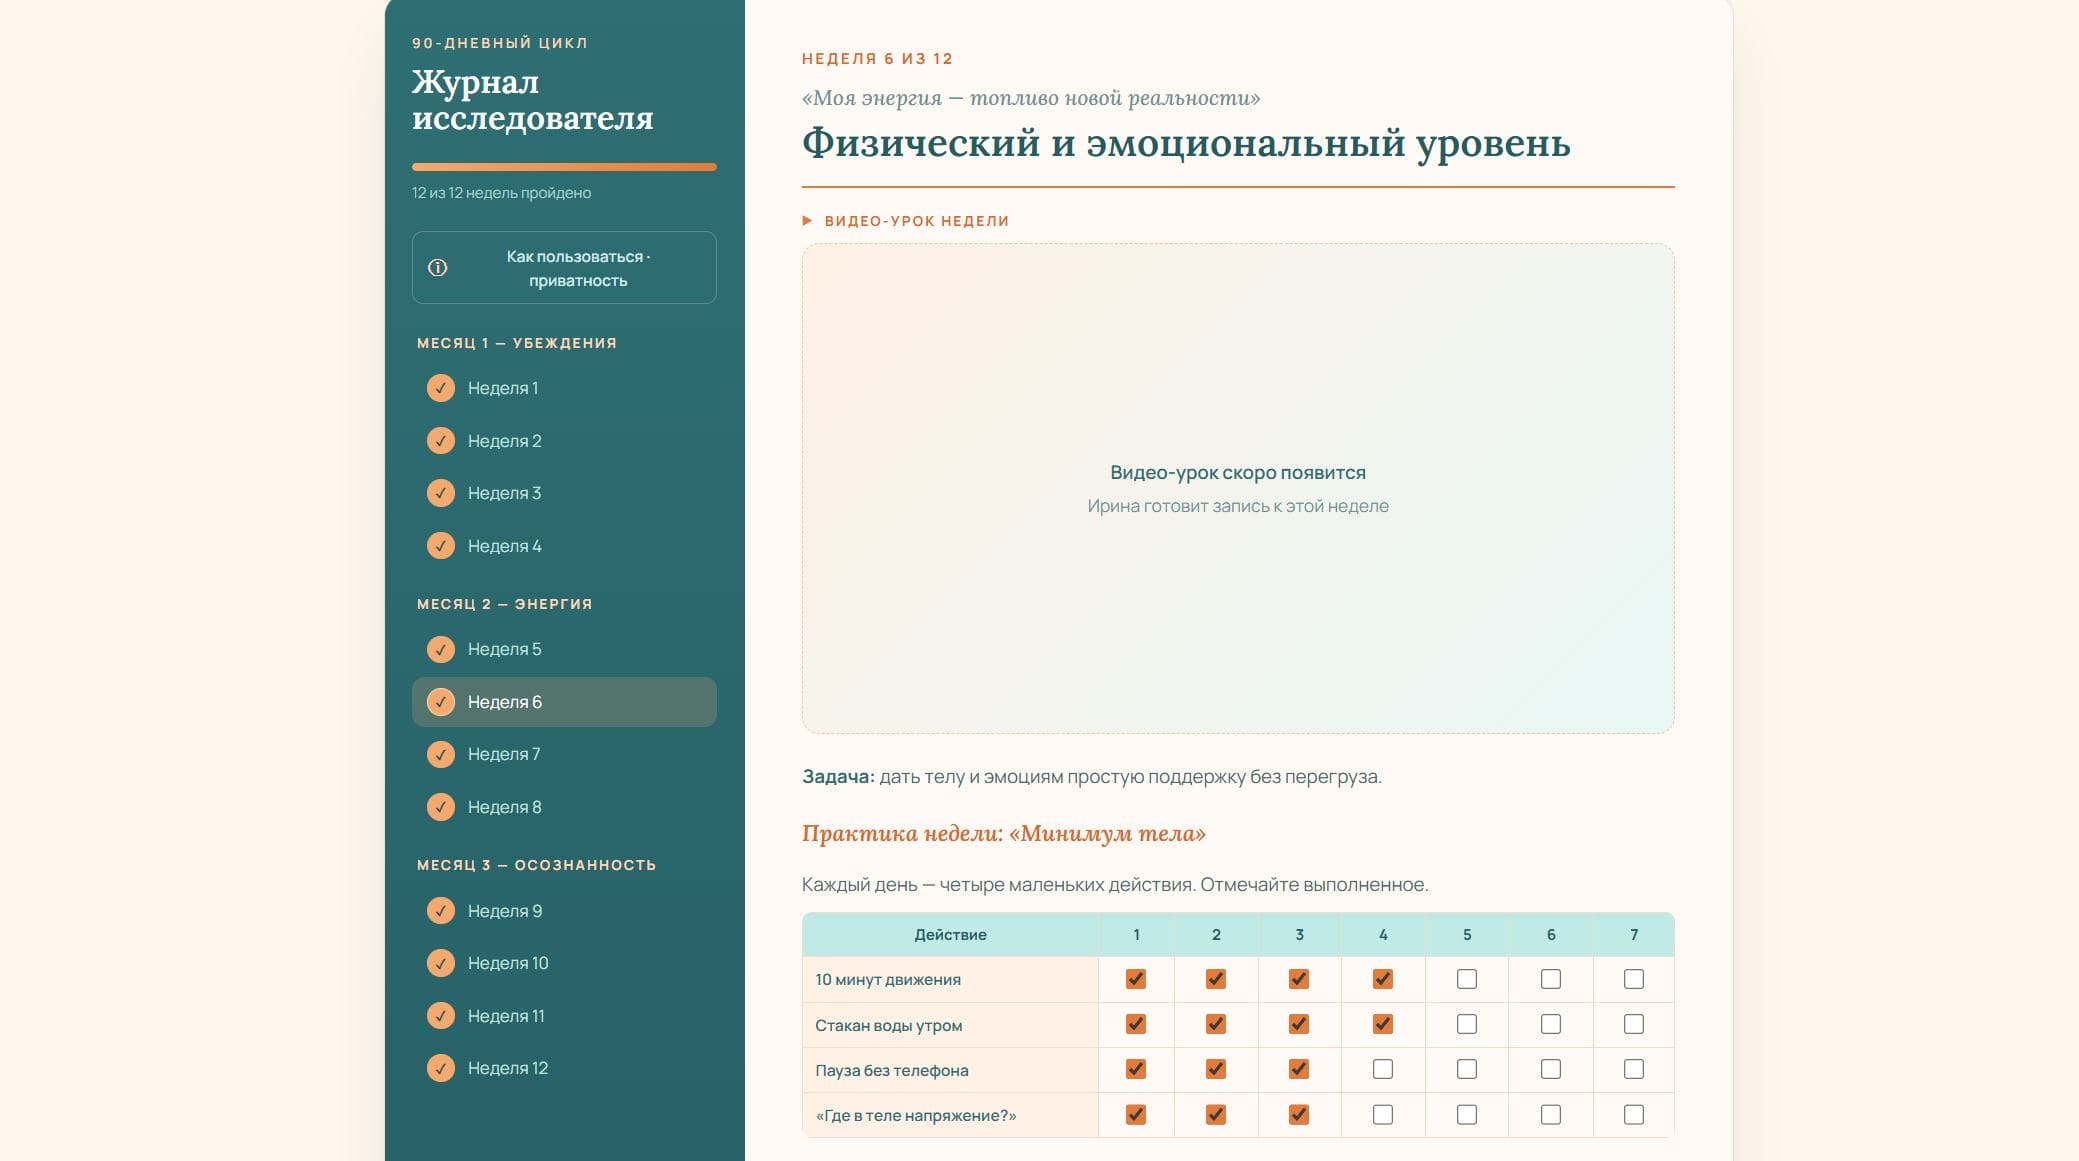Viewport: 2079px width, 1161px height.
Task: Uncheck day 2 for «Где в теле напряжение?»
Action: point(1216,1114)
